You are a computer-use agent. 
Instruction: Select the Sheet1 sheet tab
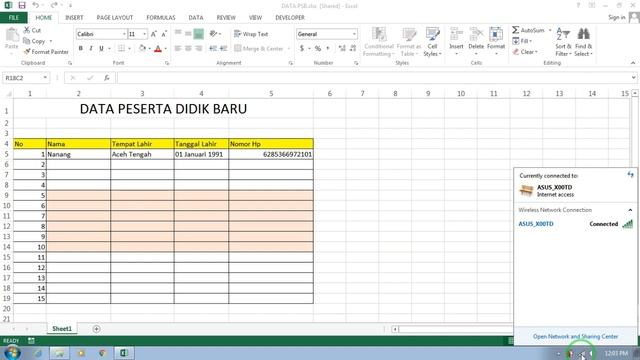(x=62, y=329)
